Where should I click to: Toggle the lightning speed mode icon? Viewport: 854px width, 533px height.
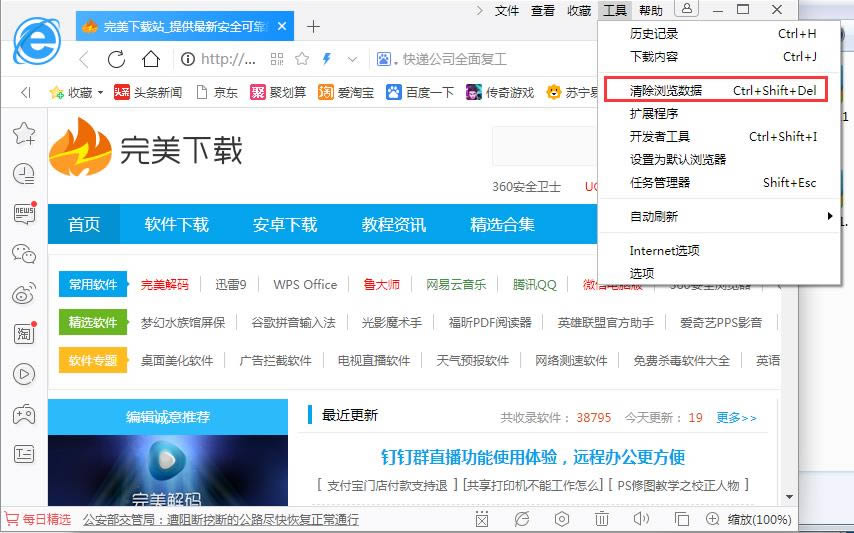(326, 59)
